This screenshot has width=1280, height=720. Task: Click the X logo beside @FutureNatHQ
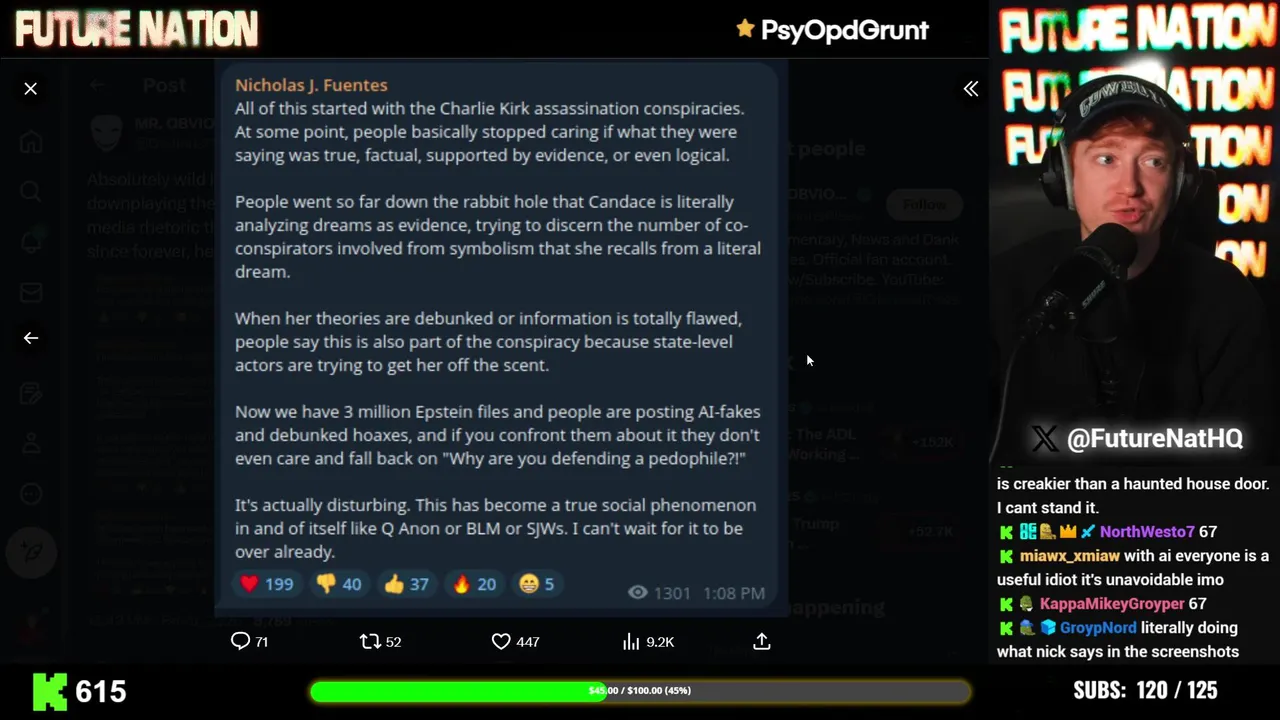point(1044,438)
